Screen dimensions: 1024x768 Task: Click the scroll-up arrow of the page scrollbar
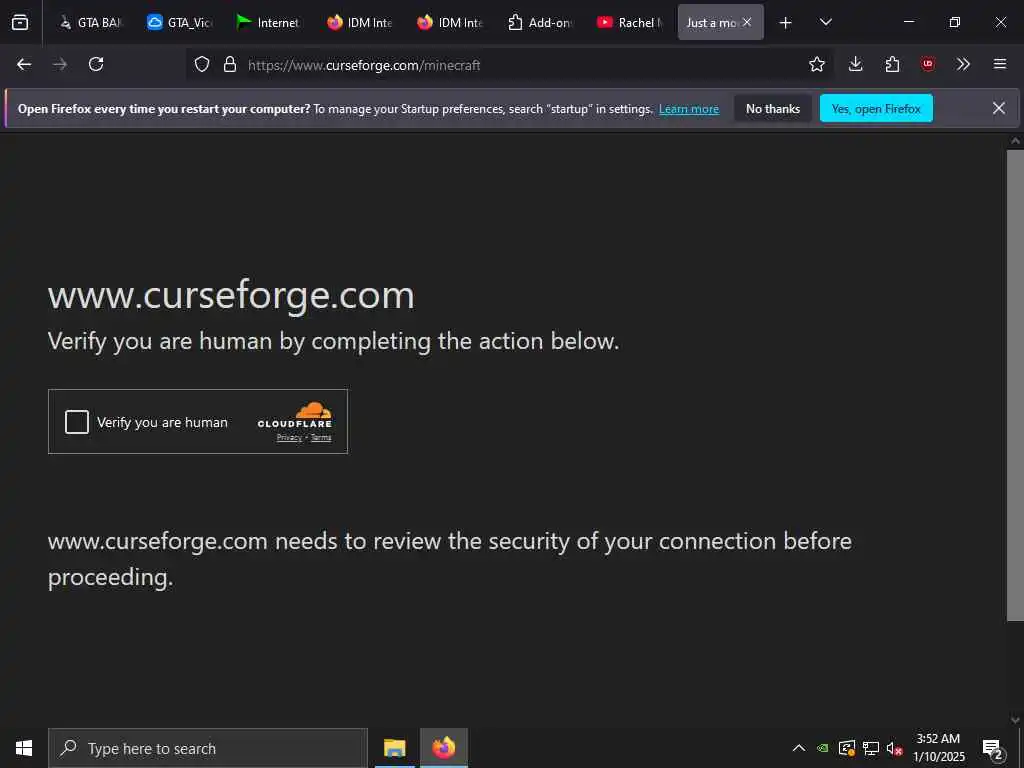[1015, 140]
